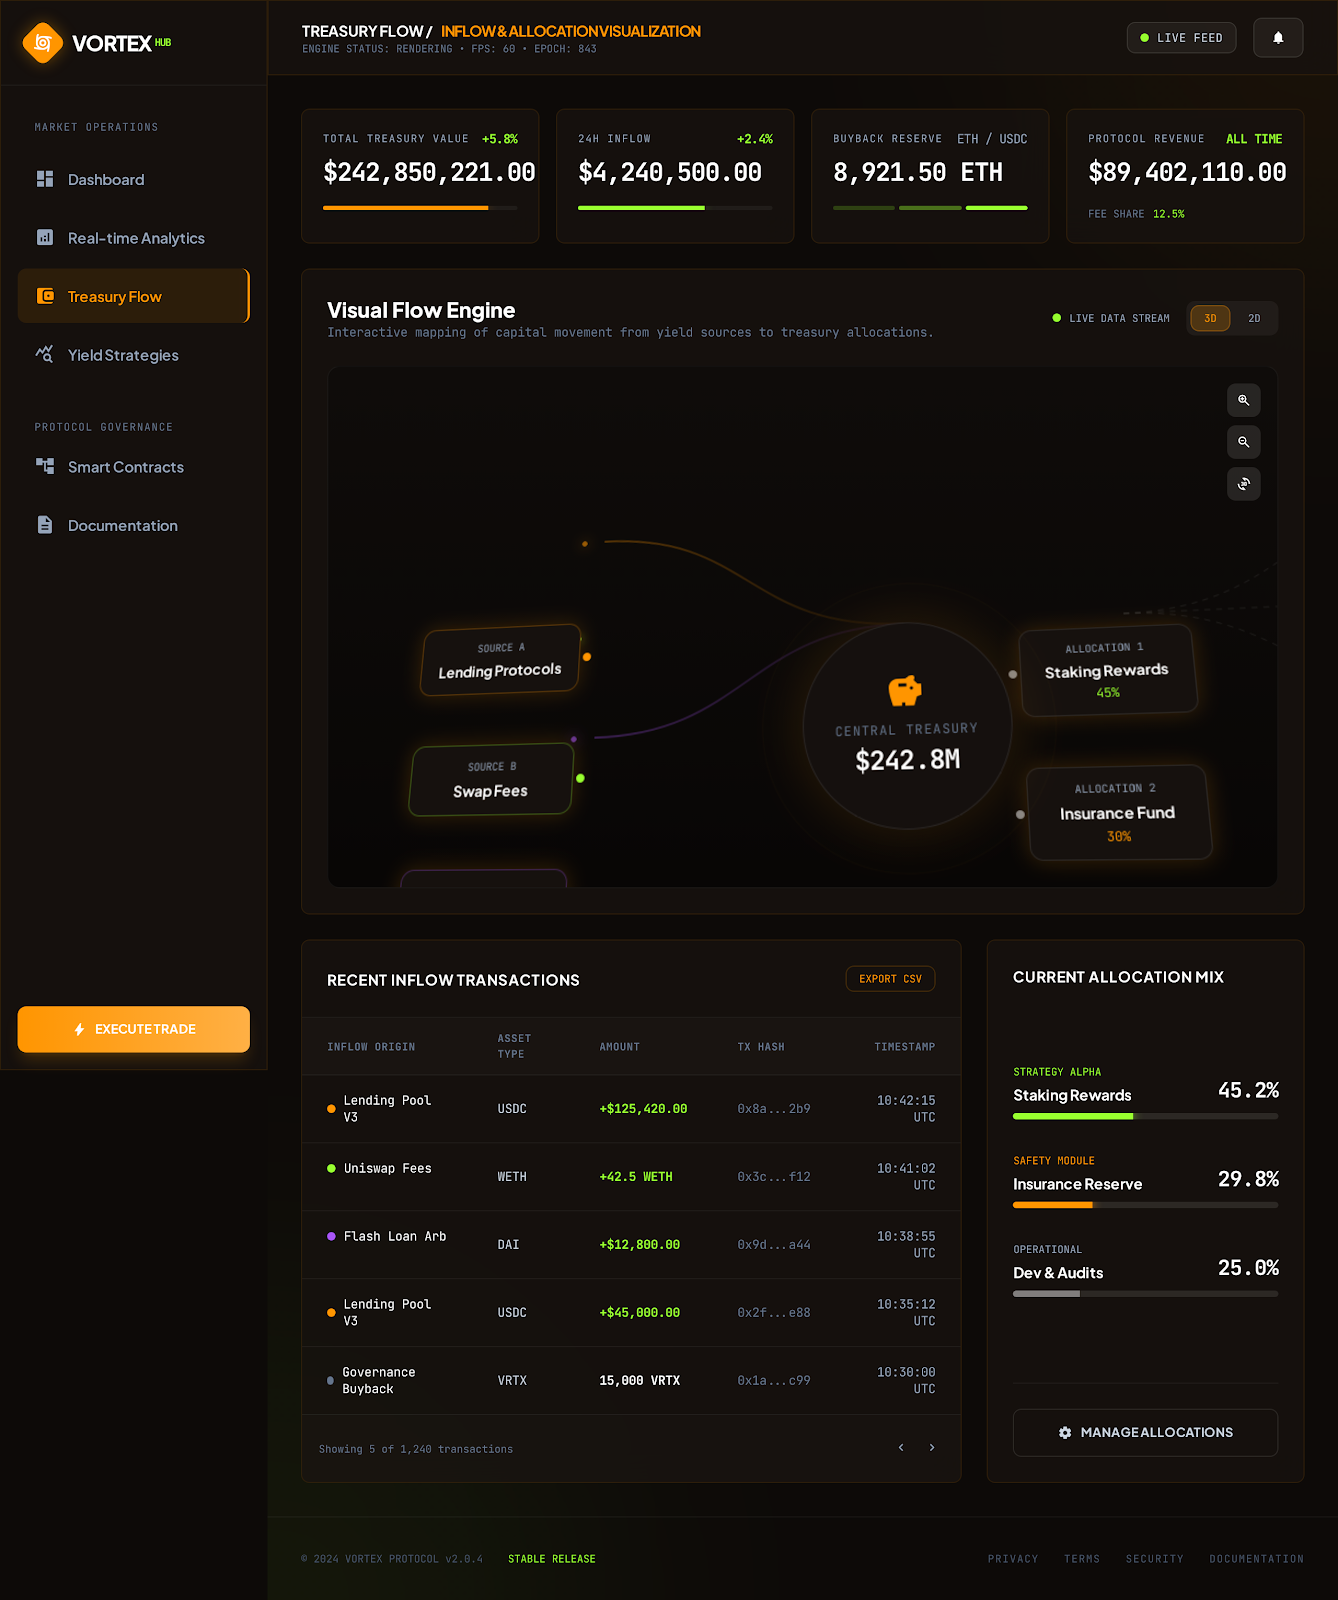Viewport: 1338px width, 1600px height.
Task: Open the Privacy footer link
Action: 1013,1559
